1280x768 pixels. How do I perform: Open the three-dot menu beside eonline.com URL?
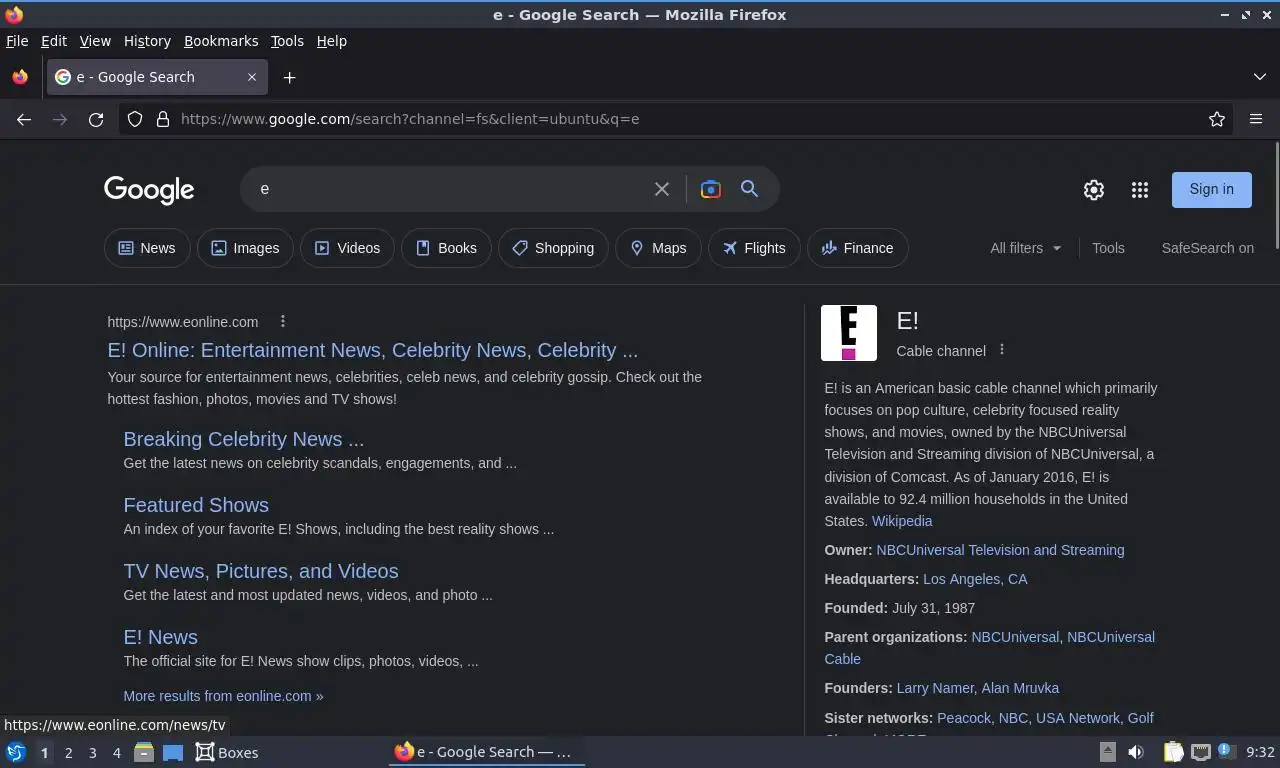(283, 321)
